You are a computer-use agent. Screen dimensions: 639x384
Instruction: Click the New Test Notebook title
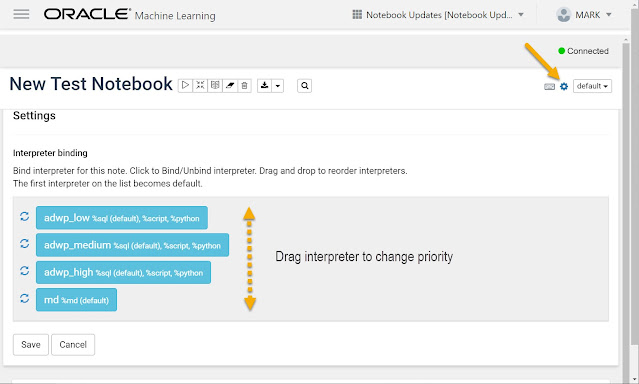point(91,84)
